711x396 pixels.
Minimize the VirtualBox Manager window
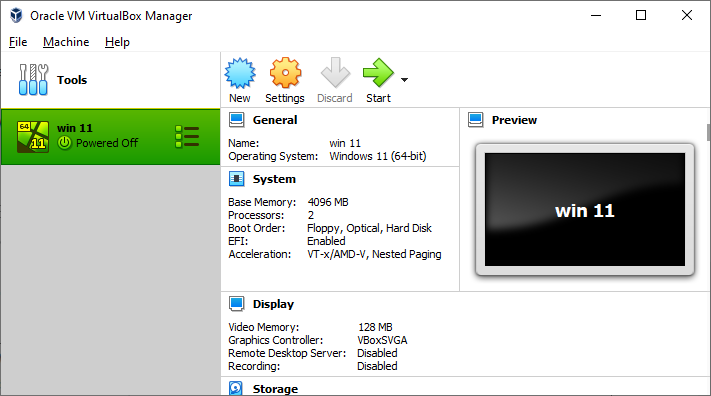click(596, 15)
